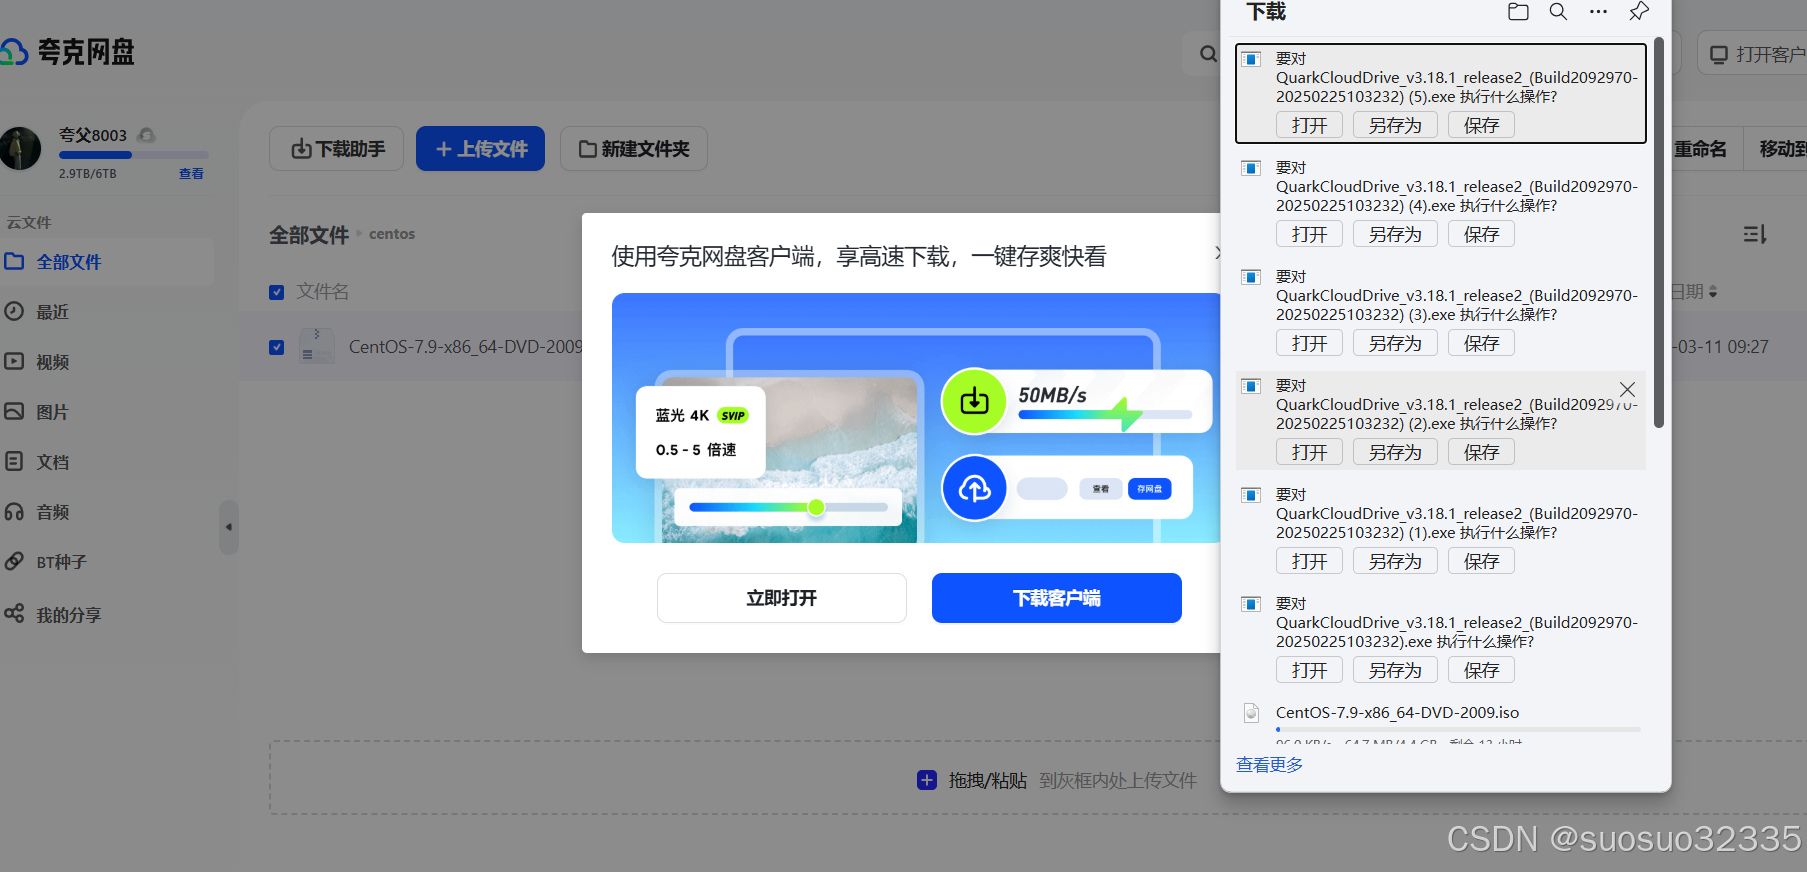Dismiss the (2).exe download item
This screenshot has height=872, width=1807.
pyautogui.click(x=1627, y=389)
